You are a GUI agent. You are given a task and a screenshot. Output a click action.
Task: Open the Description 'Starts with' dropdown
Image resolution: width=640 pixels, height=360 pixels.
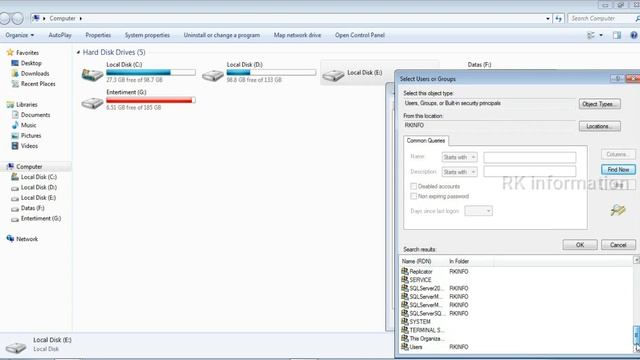pos(459,172)
